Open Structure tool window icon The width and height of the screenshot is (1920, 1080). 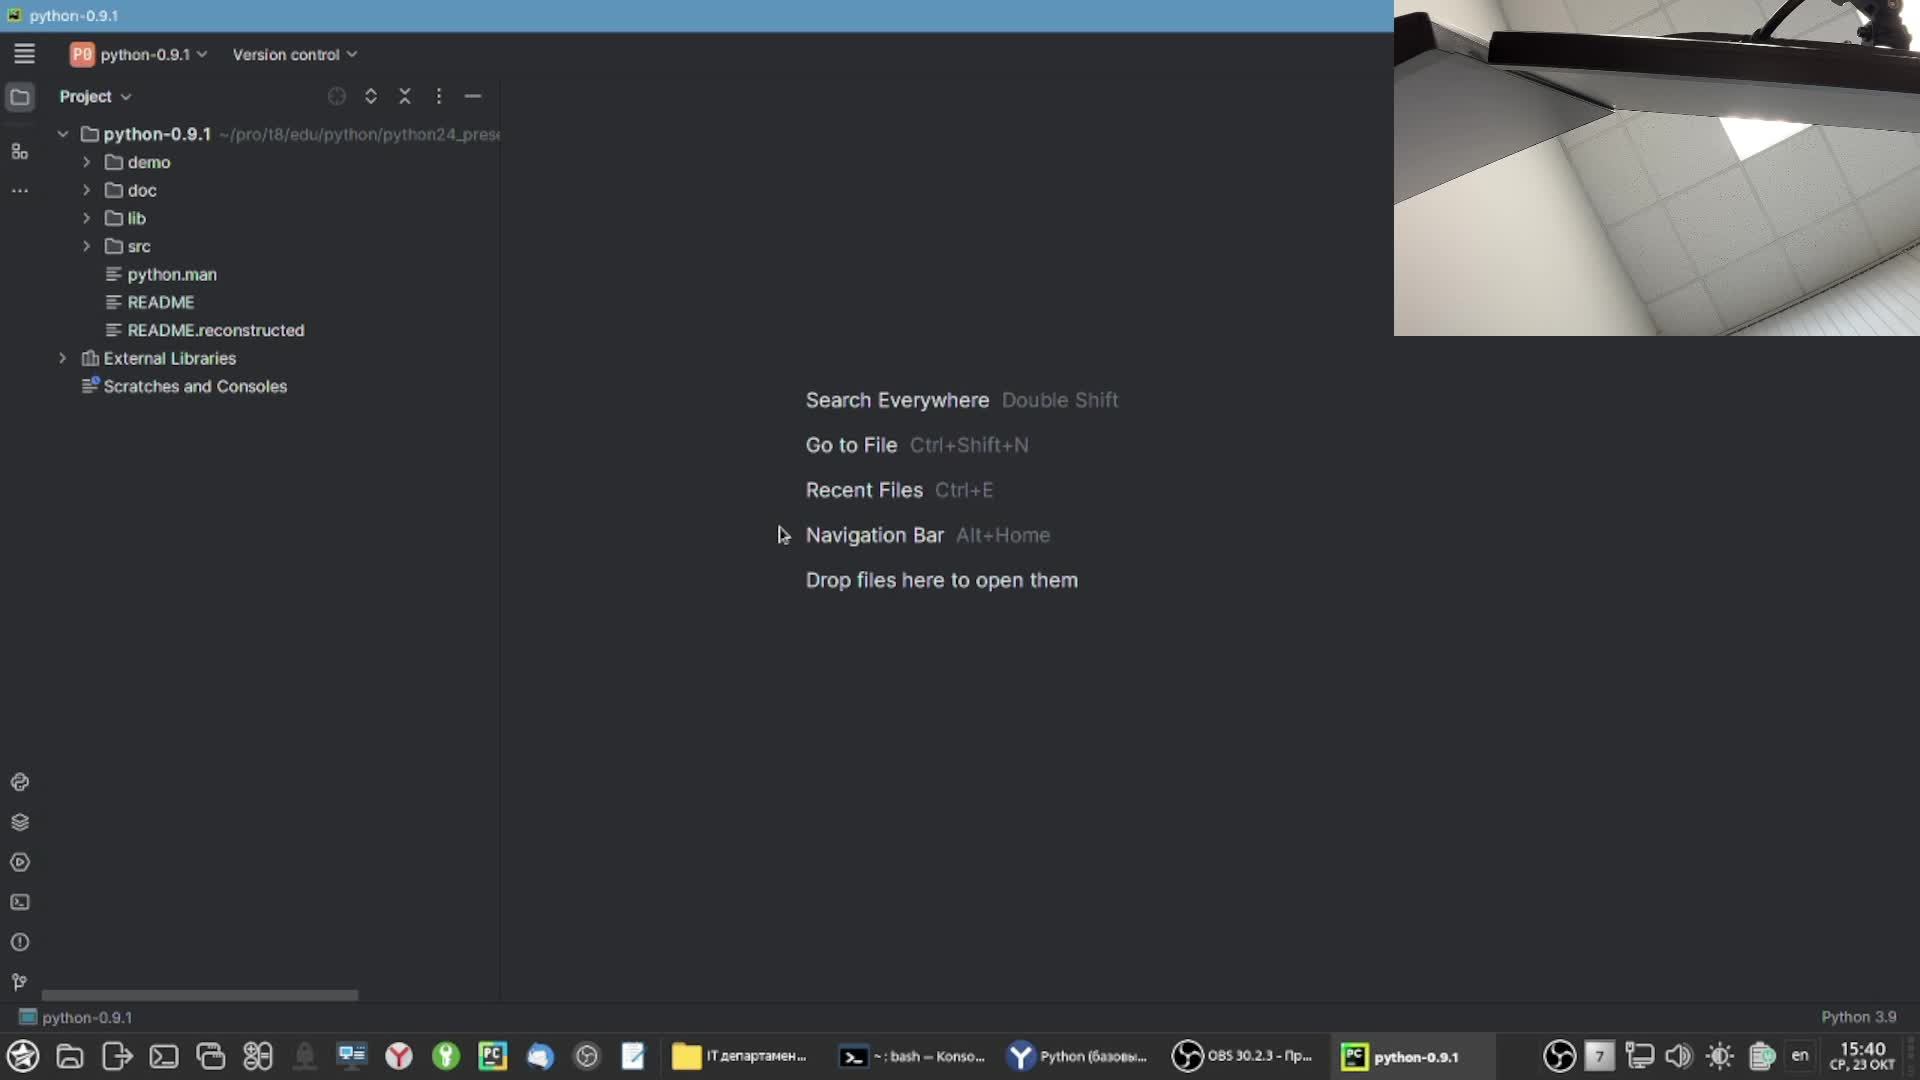coord(19,152)
